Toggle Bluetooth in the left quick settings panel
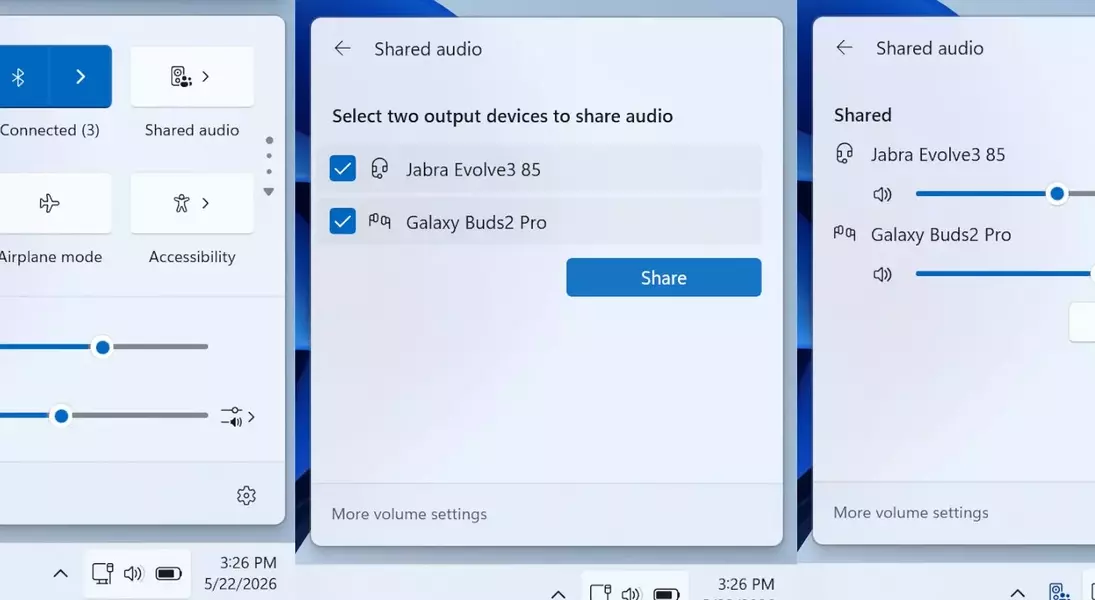Image resolution: width=1095 pixels, height=600 pixels. pyautogui.click(x=21, y=77)
